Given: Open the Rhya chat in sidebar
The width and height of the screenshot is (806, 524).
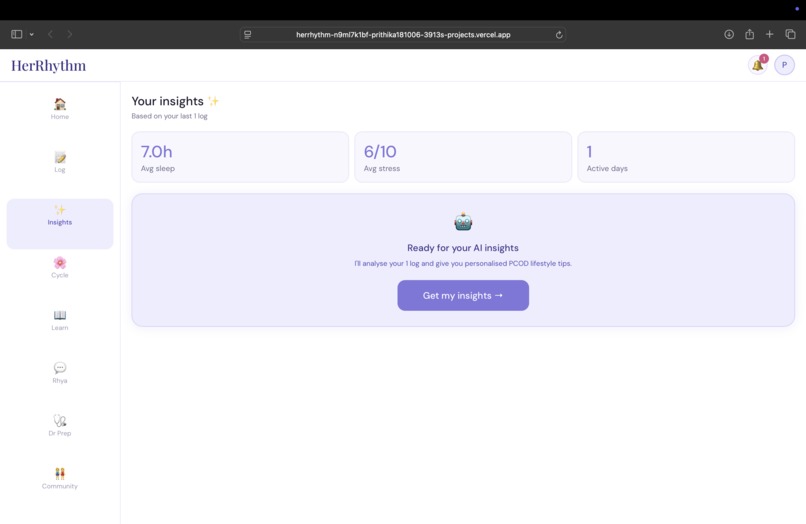Looking at the screenshot, I should [60, 373].
